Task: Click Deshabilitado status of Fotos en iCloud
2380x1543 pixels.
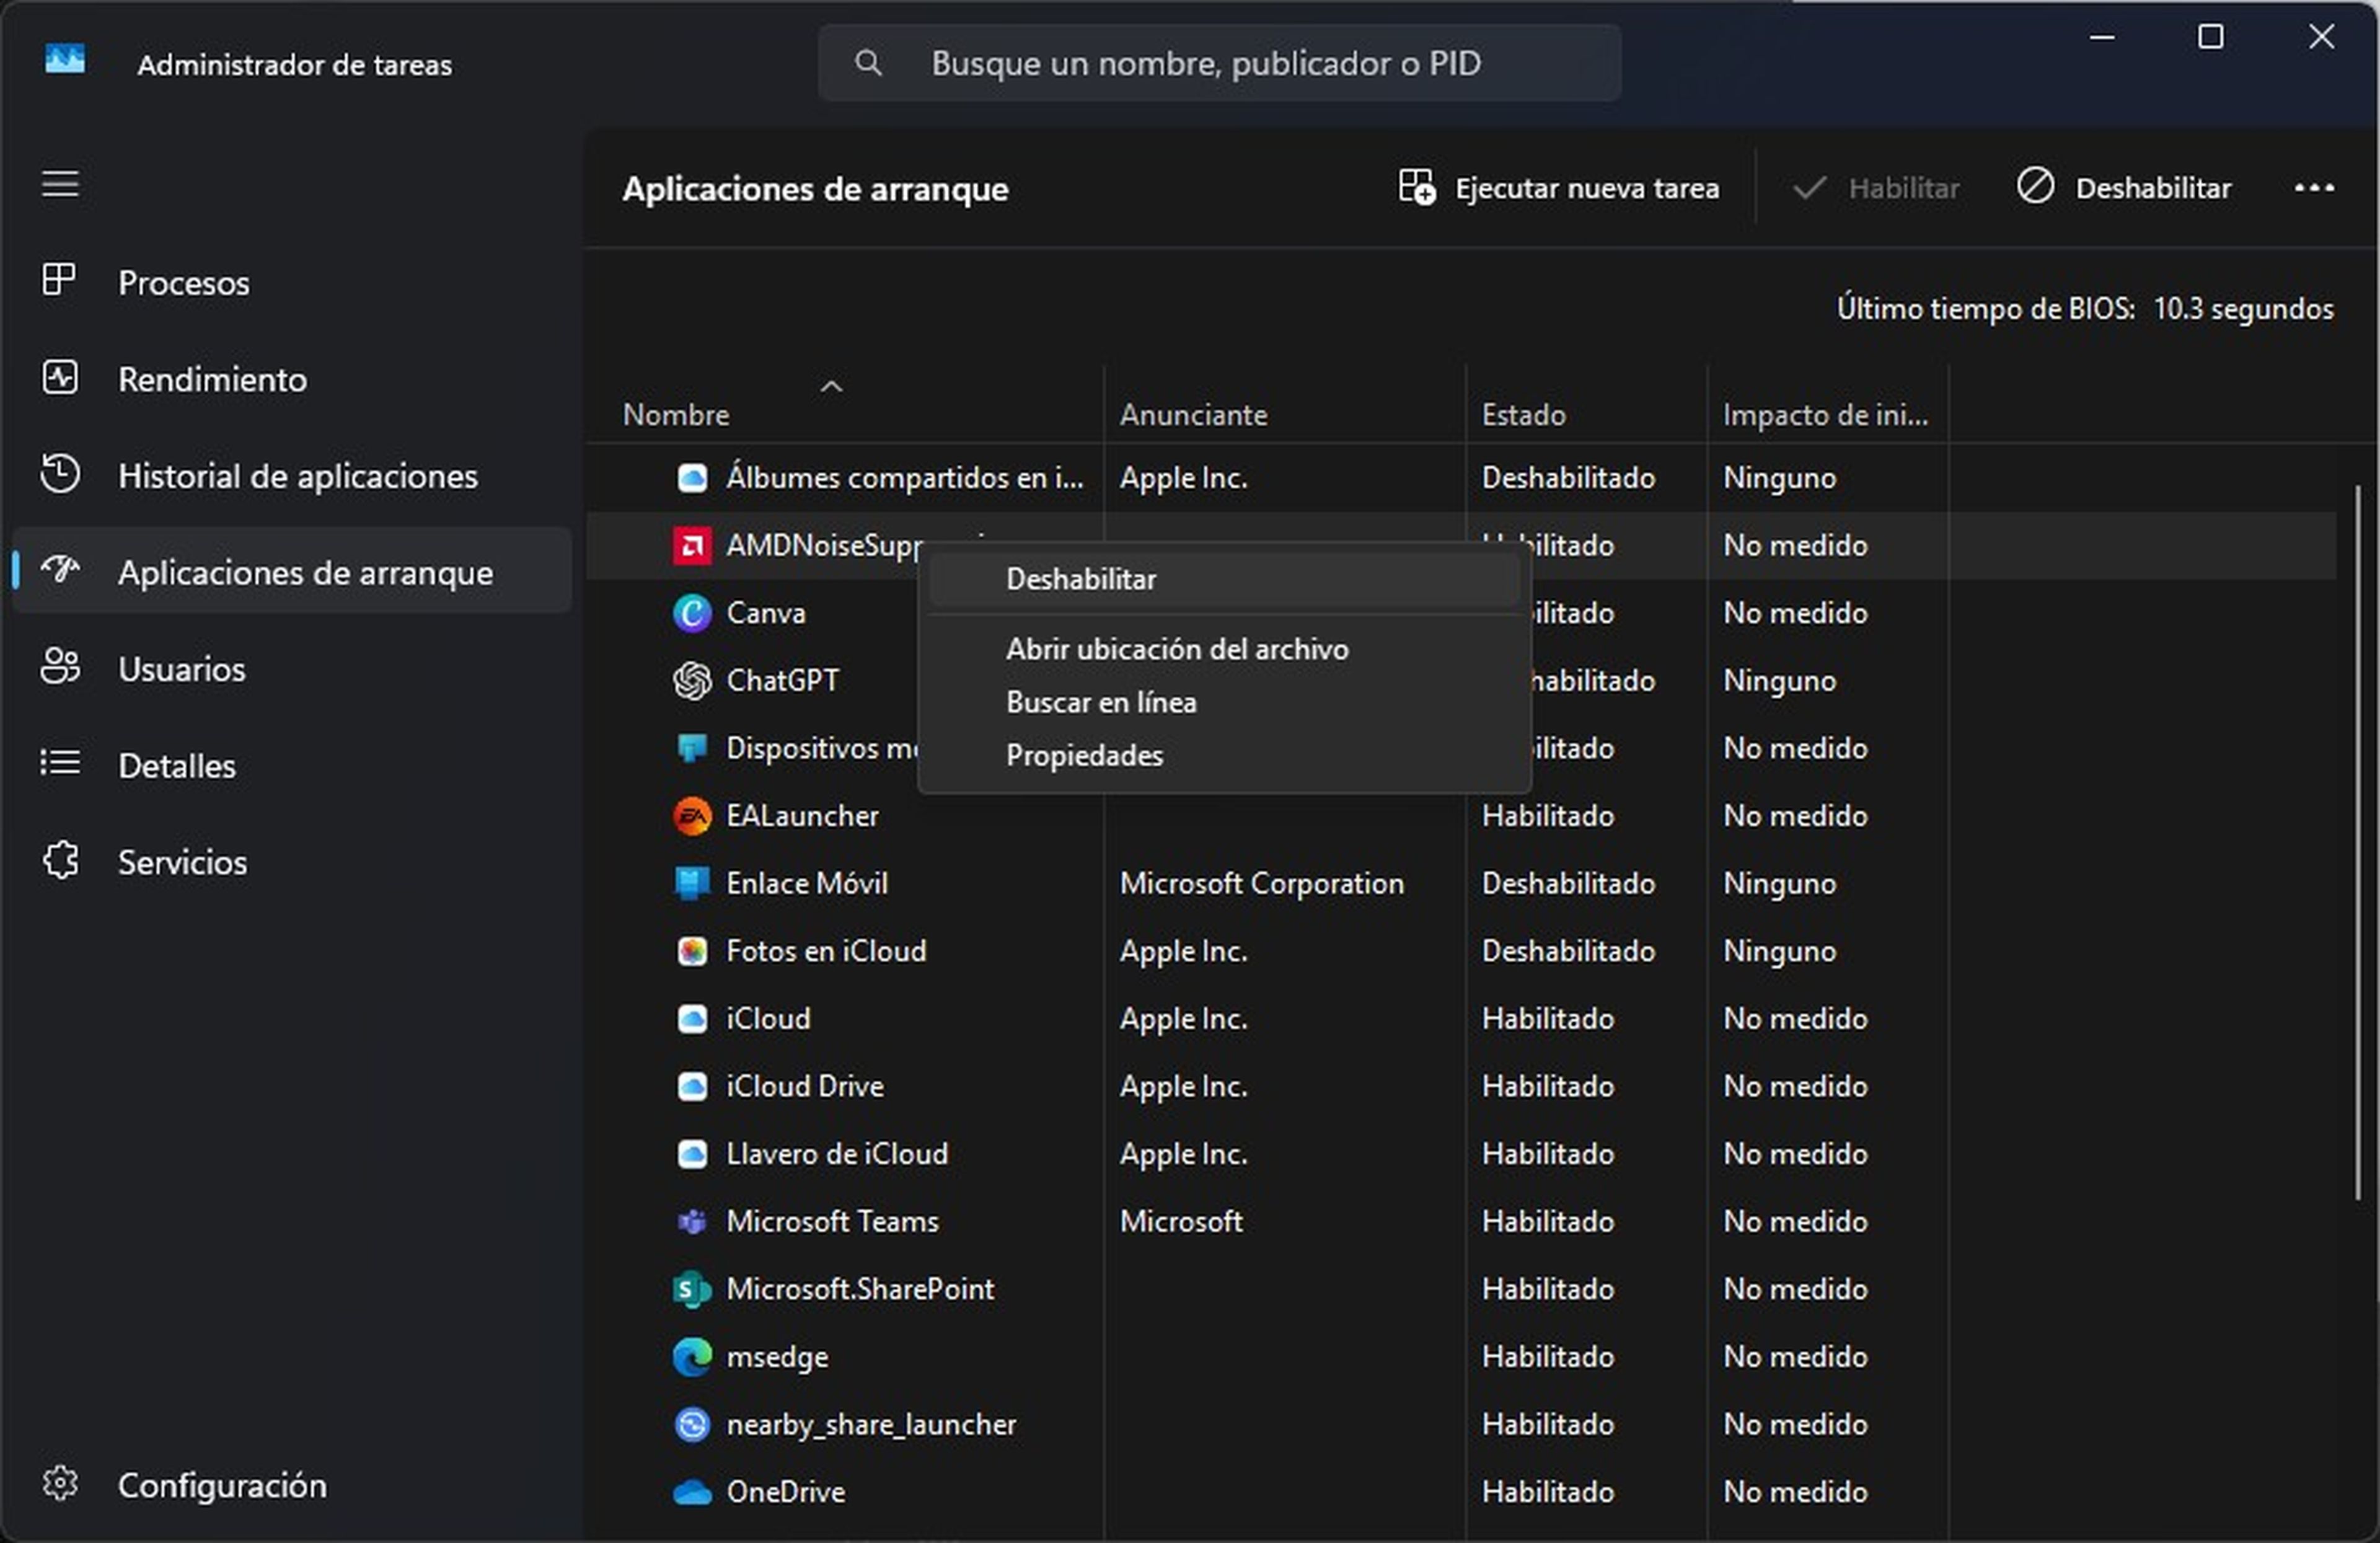Action: (1568, 950)
